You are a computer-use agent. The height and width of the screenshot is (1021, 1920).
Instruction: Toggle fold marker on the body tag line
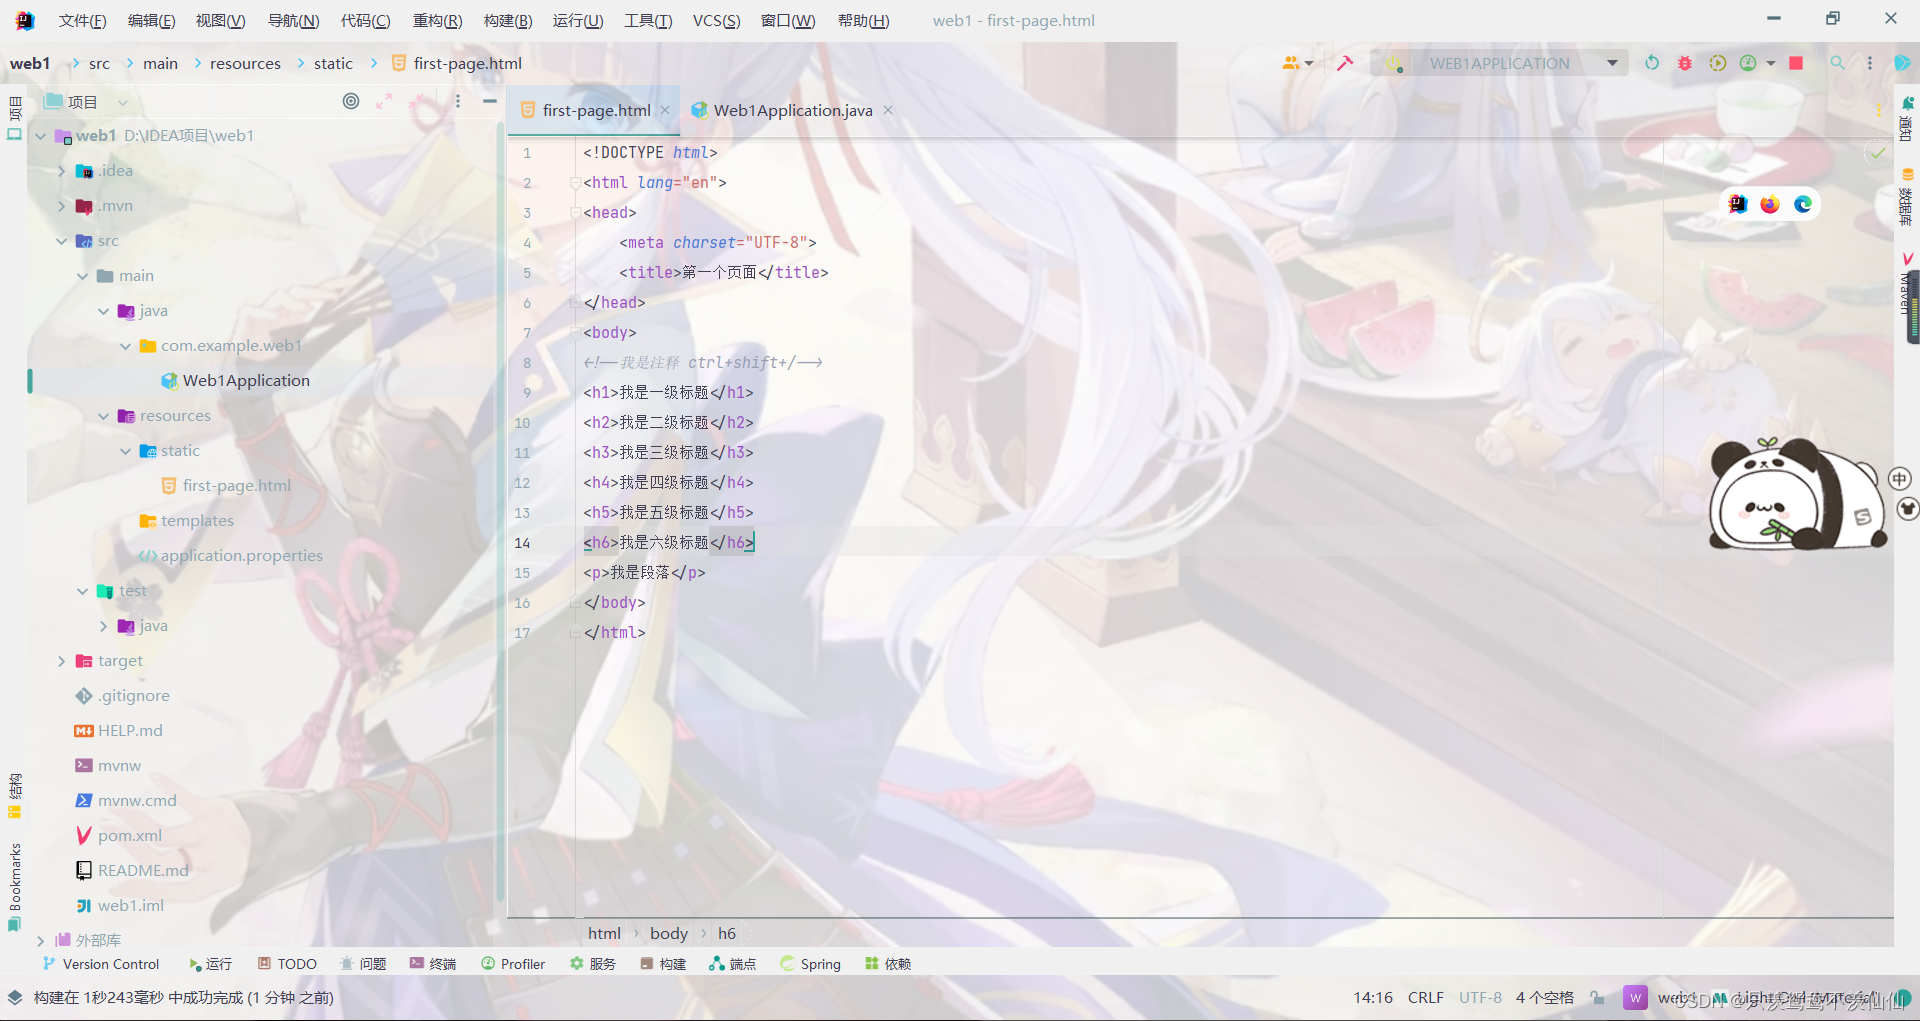click(x=575, y=333)
